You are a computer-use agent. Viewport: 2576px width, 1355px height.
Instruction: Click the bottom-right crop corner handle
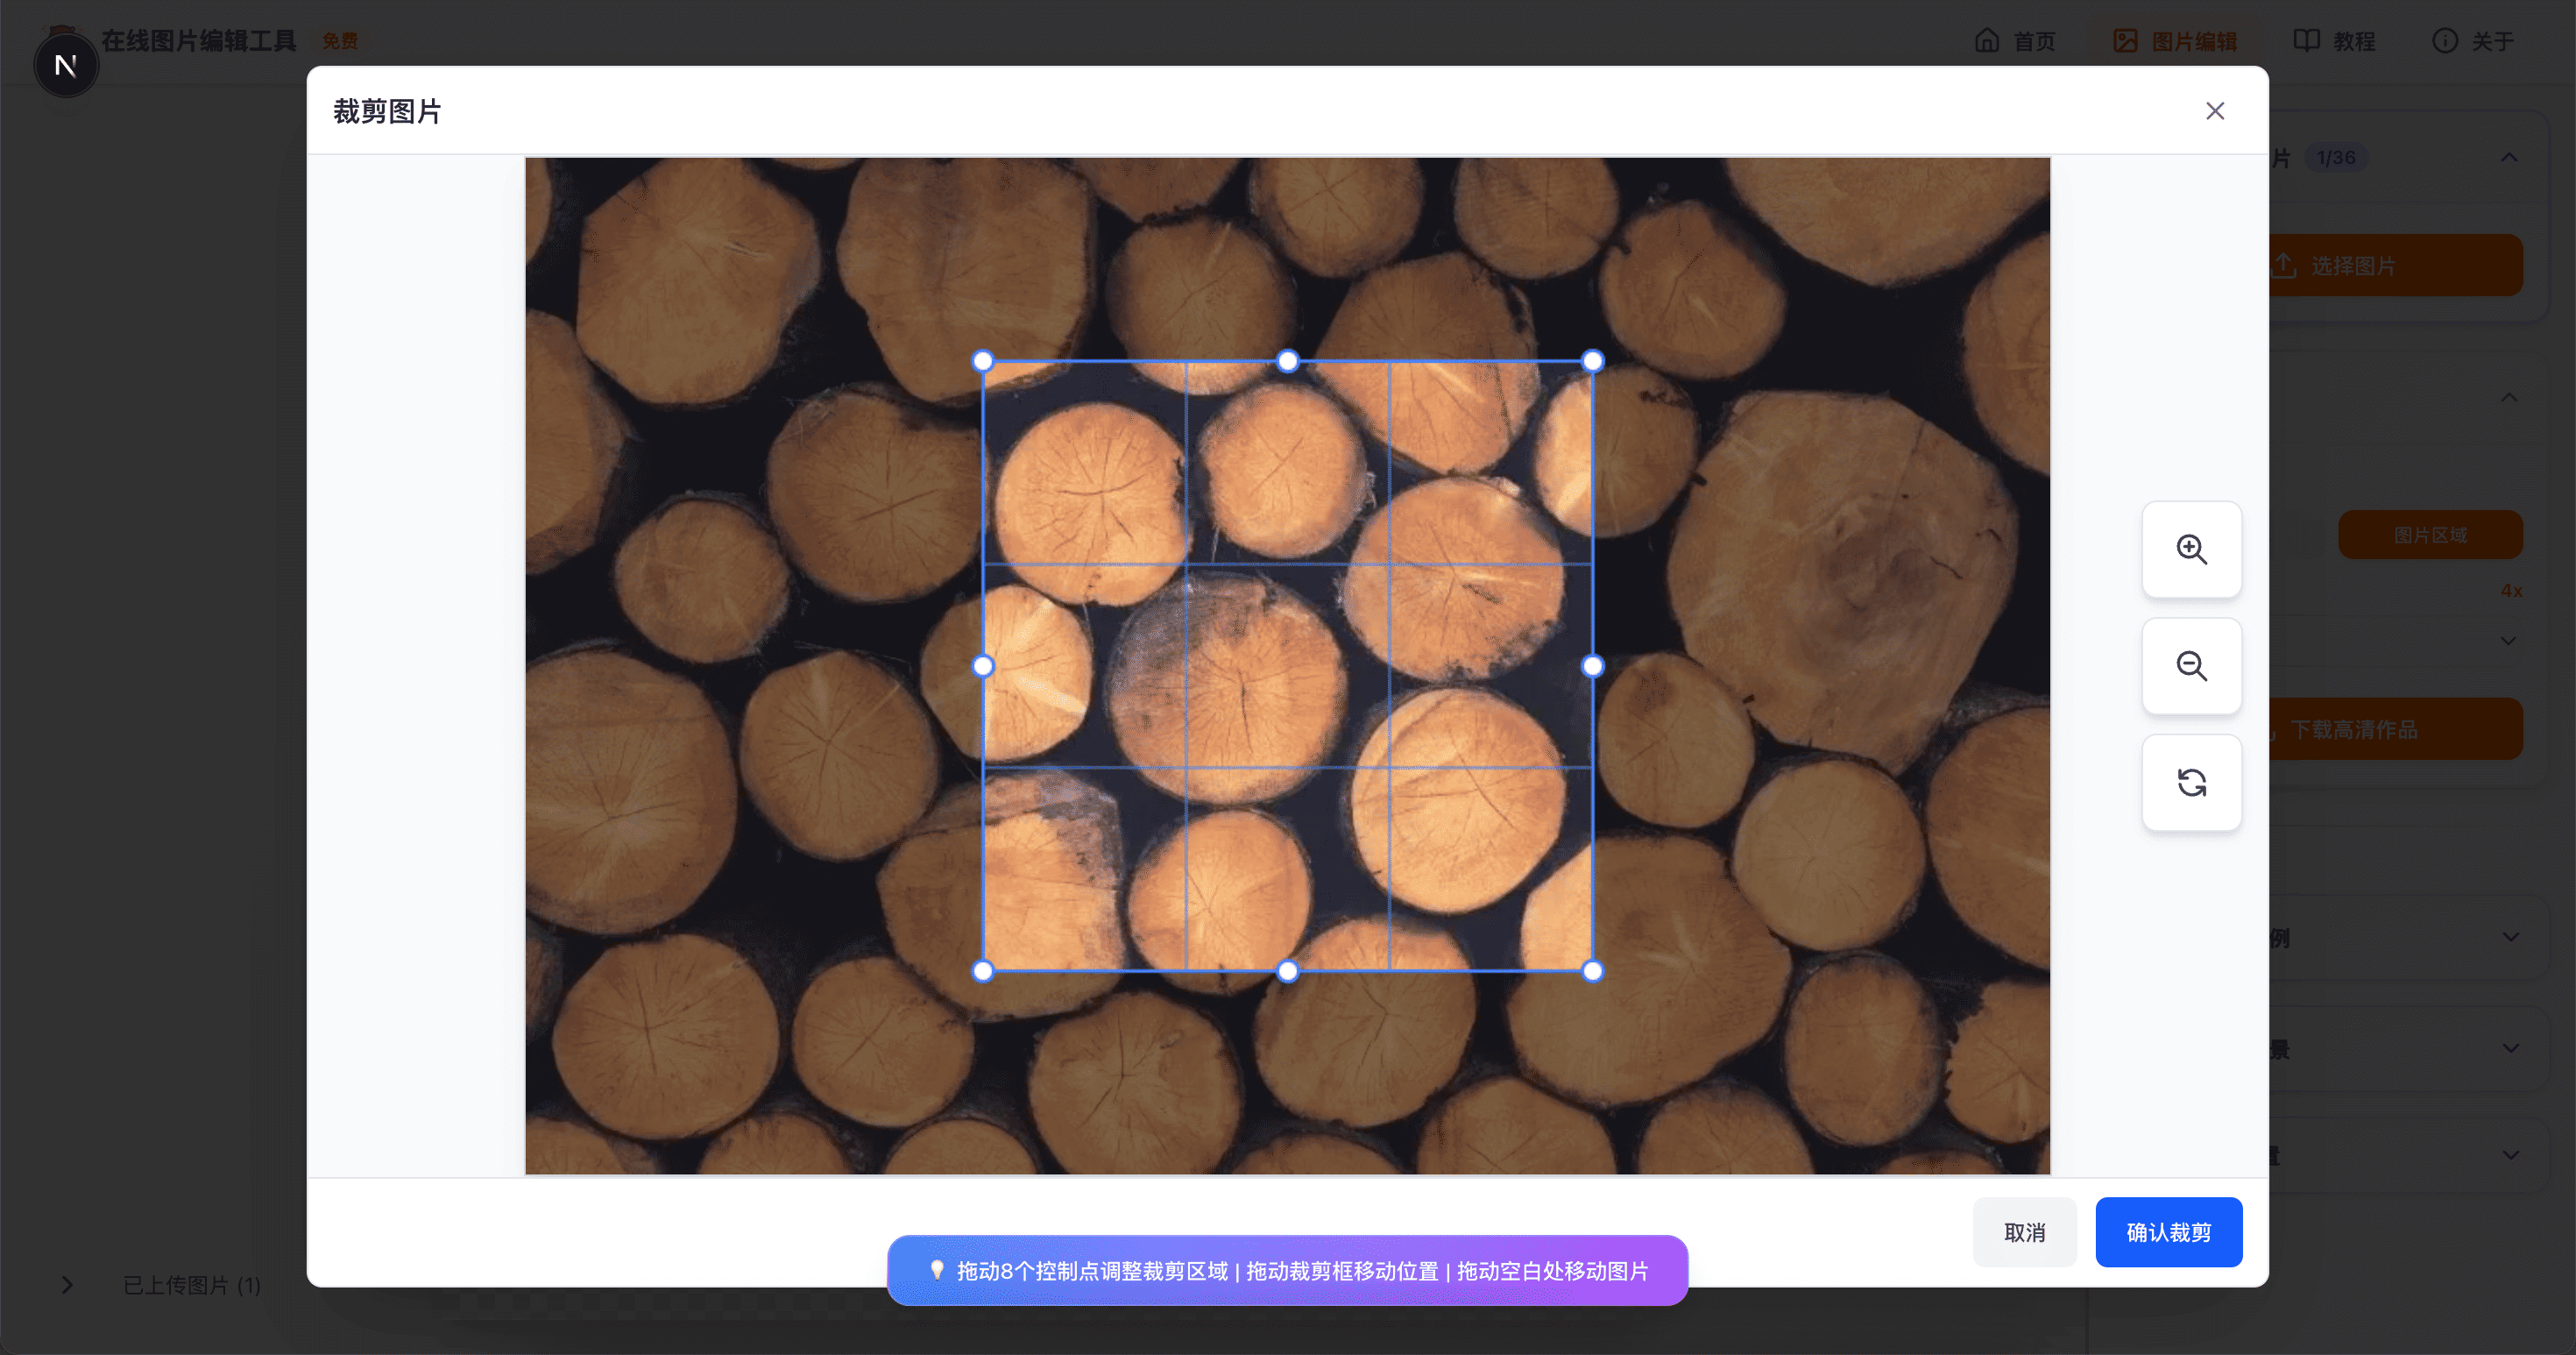point(1592,970)
